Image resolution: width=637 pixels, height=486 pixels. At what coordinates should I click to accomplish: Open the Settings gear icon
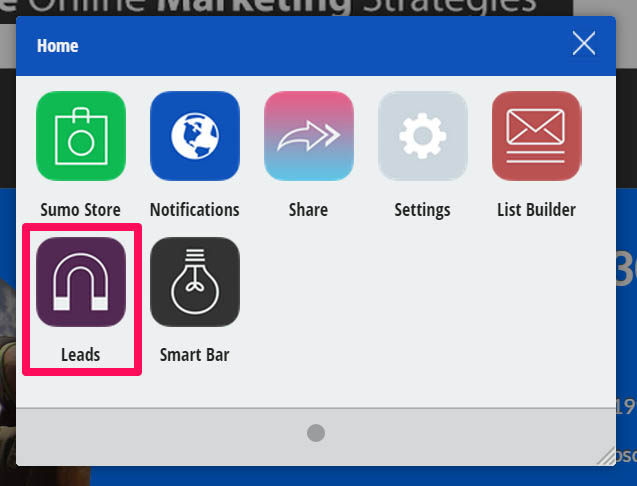tap(422, 136)
